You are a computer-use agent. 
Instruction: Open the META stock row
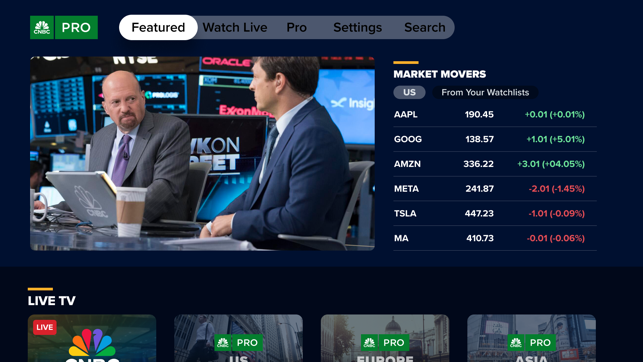[495, 189]
